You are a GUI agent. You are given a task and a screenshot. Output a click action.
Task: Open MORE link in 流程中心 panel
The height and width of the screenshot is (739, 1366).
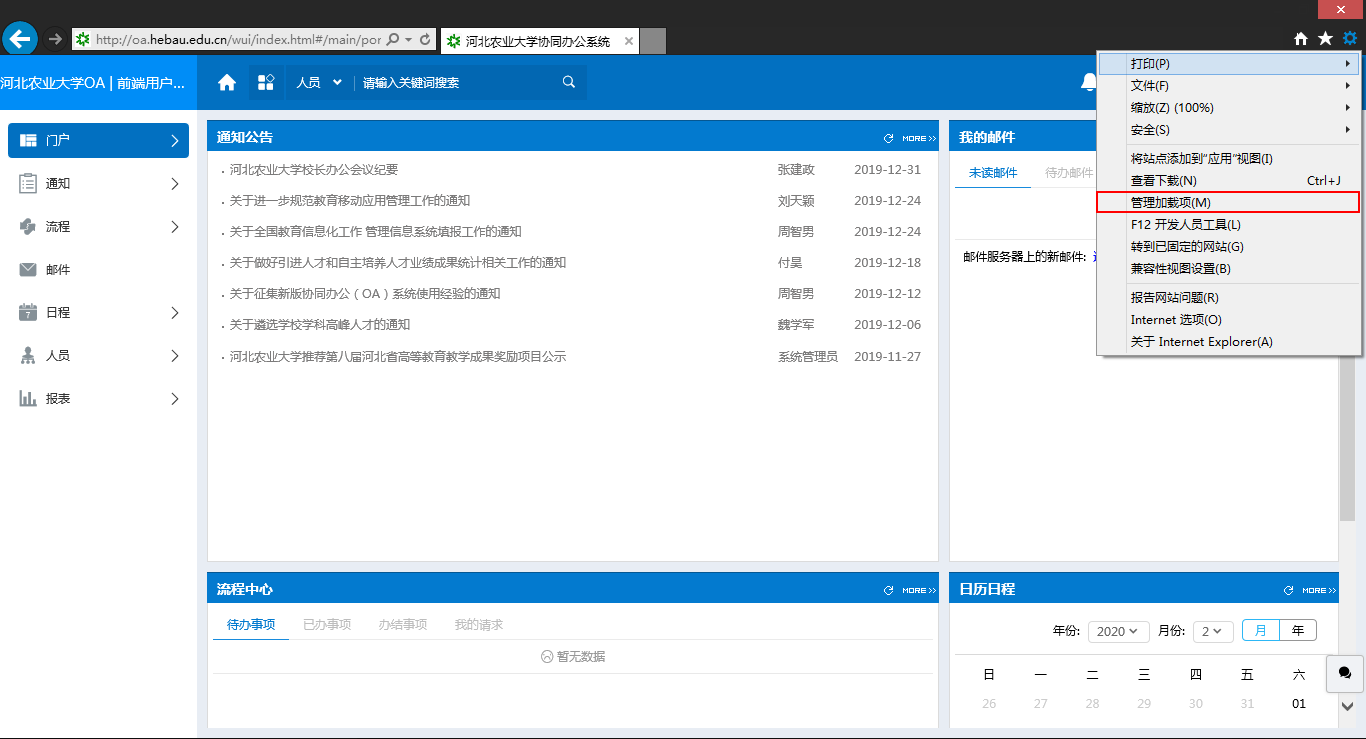[x=918, y=590]
